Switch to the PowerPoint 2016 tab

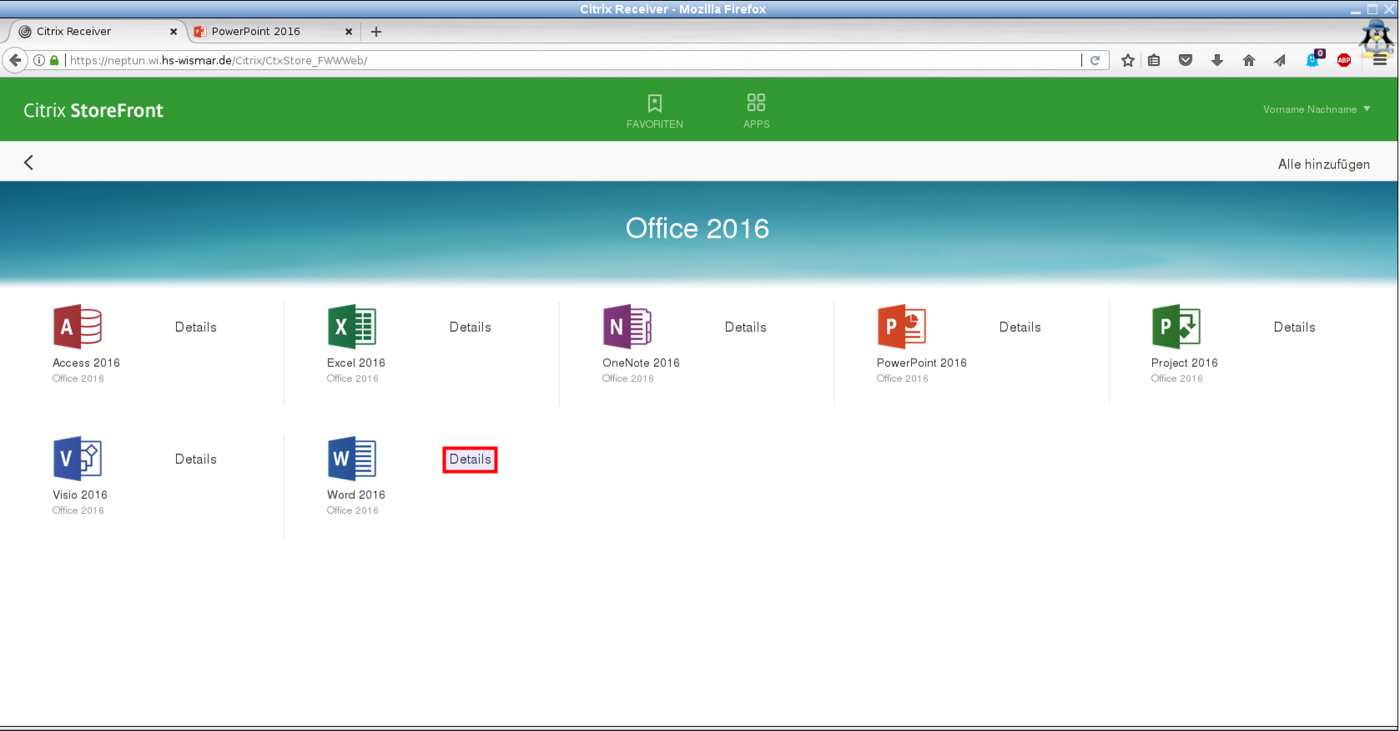point(274,31)
